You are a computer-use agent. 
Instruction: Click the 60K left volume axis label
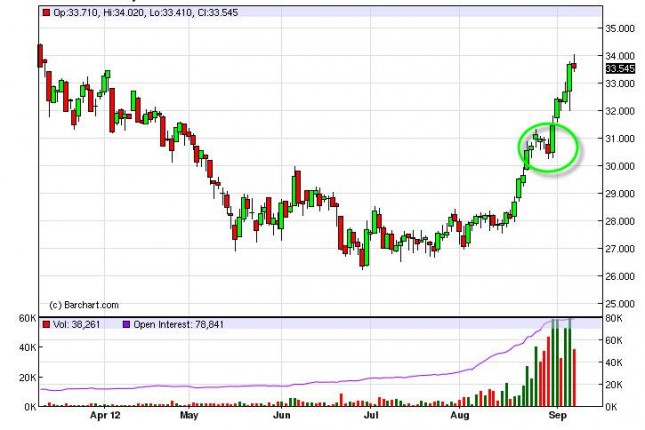[28, 318]
